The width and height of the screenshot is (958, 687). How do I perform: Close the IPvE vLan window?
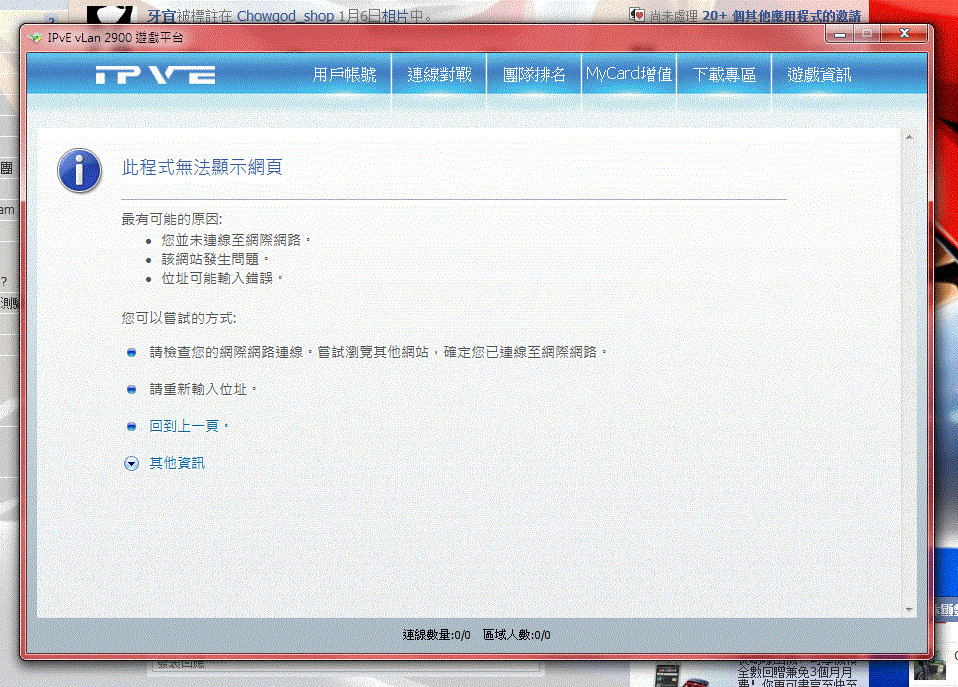click(x=905, y=33)
